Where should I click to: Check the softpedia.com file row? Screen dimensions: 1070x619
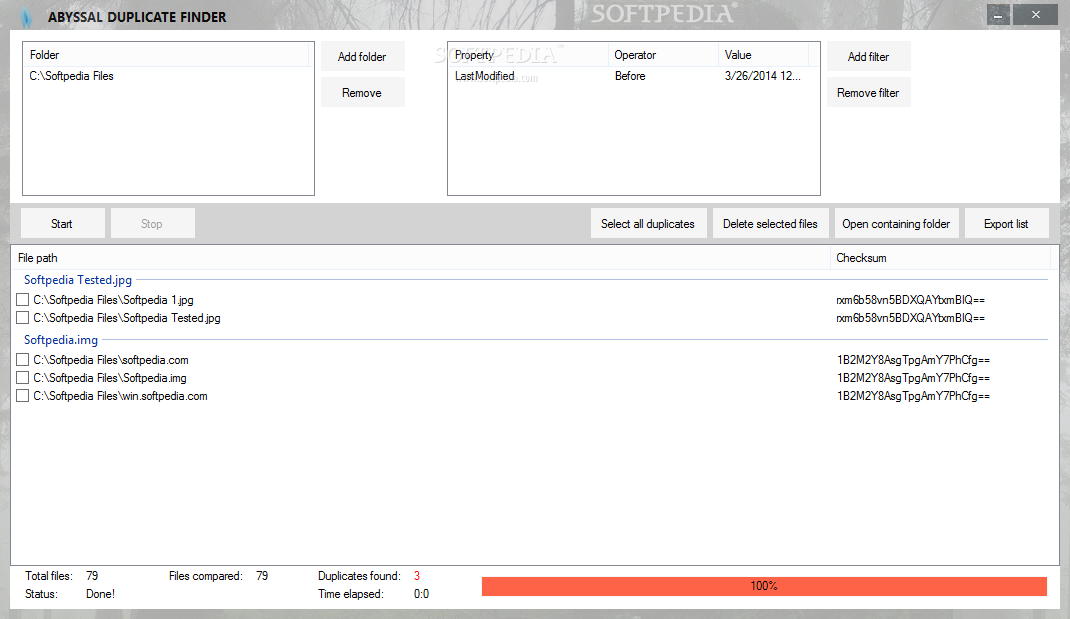pos(23,360)
